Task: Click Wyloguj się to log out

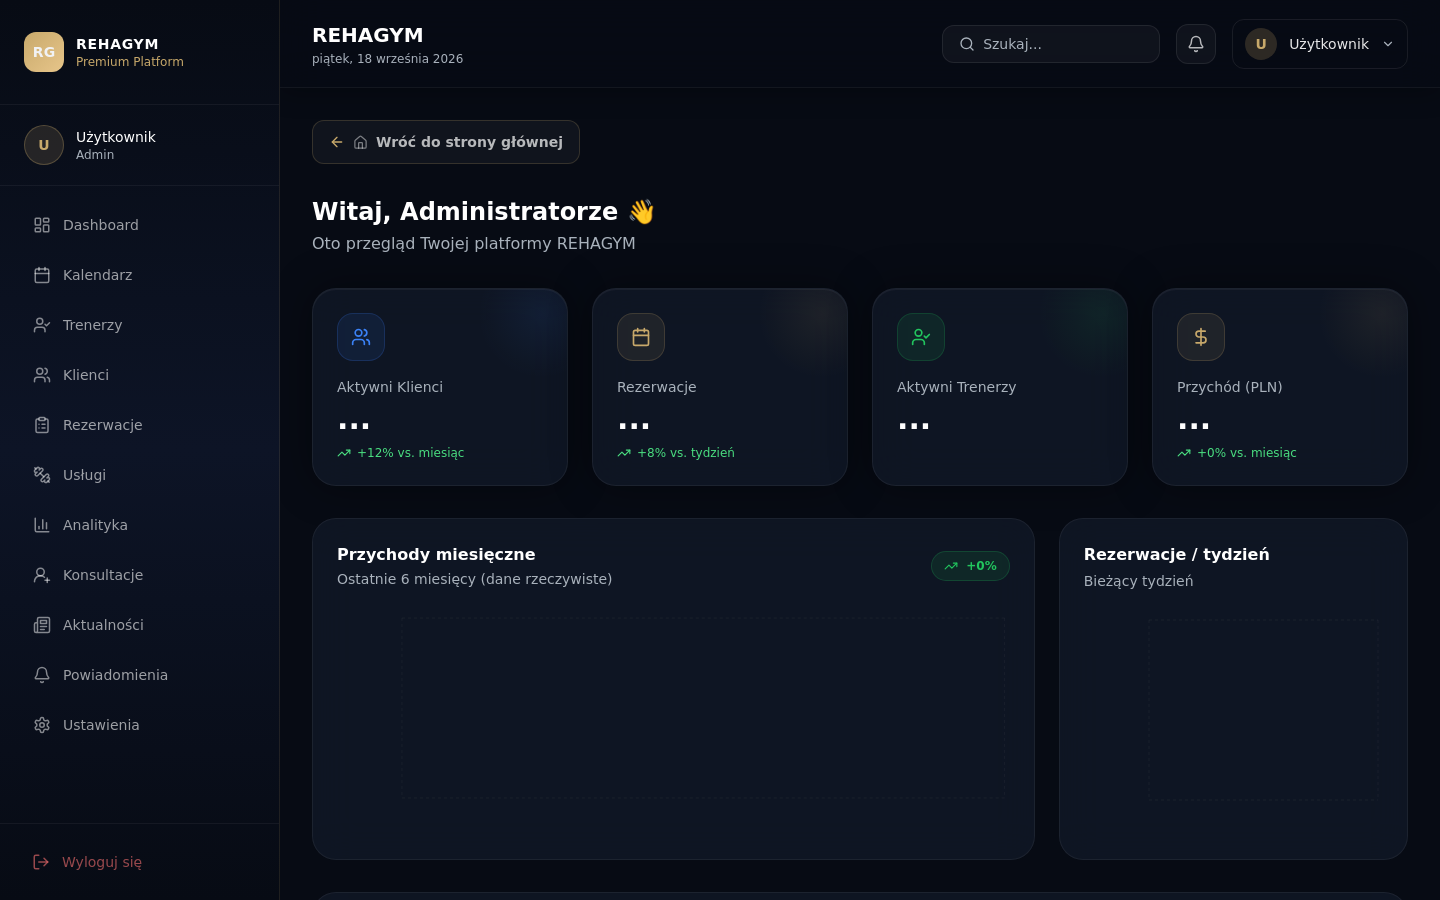Action: click(140, 862)
